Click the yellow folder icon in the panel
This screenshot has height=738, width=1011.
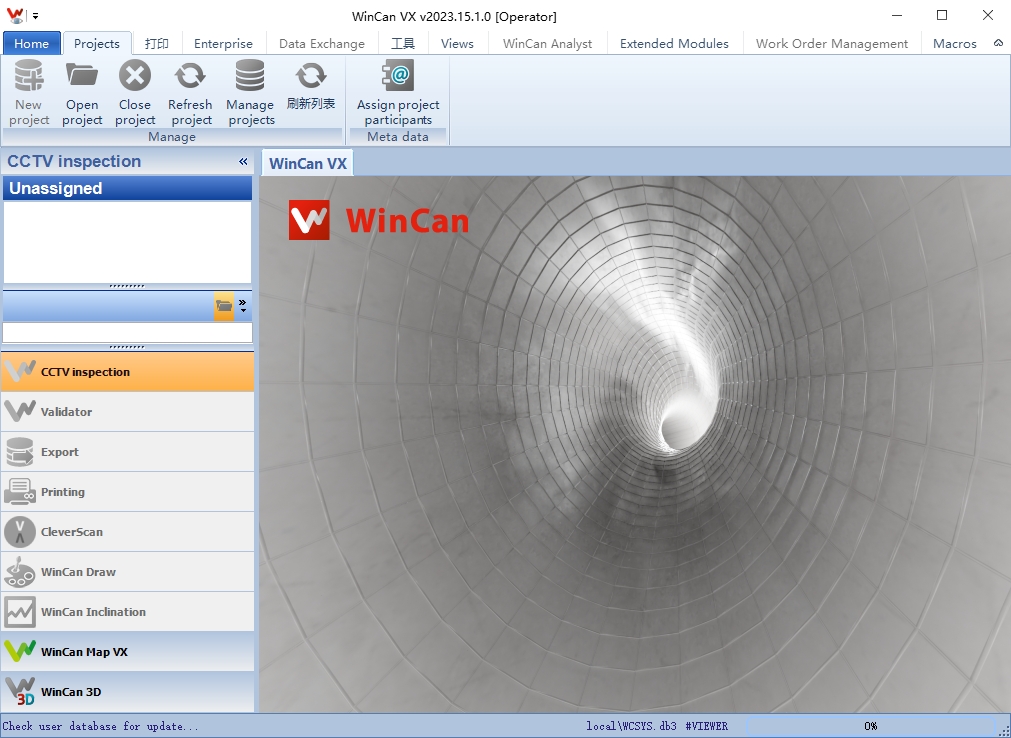[x=224, y=306]
